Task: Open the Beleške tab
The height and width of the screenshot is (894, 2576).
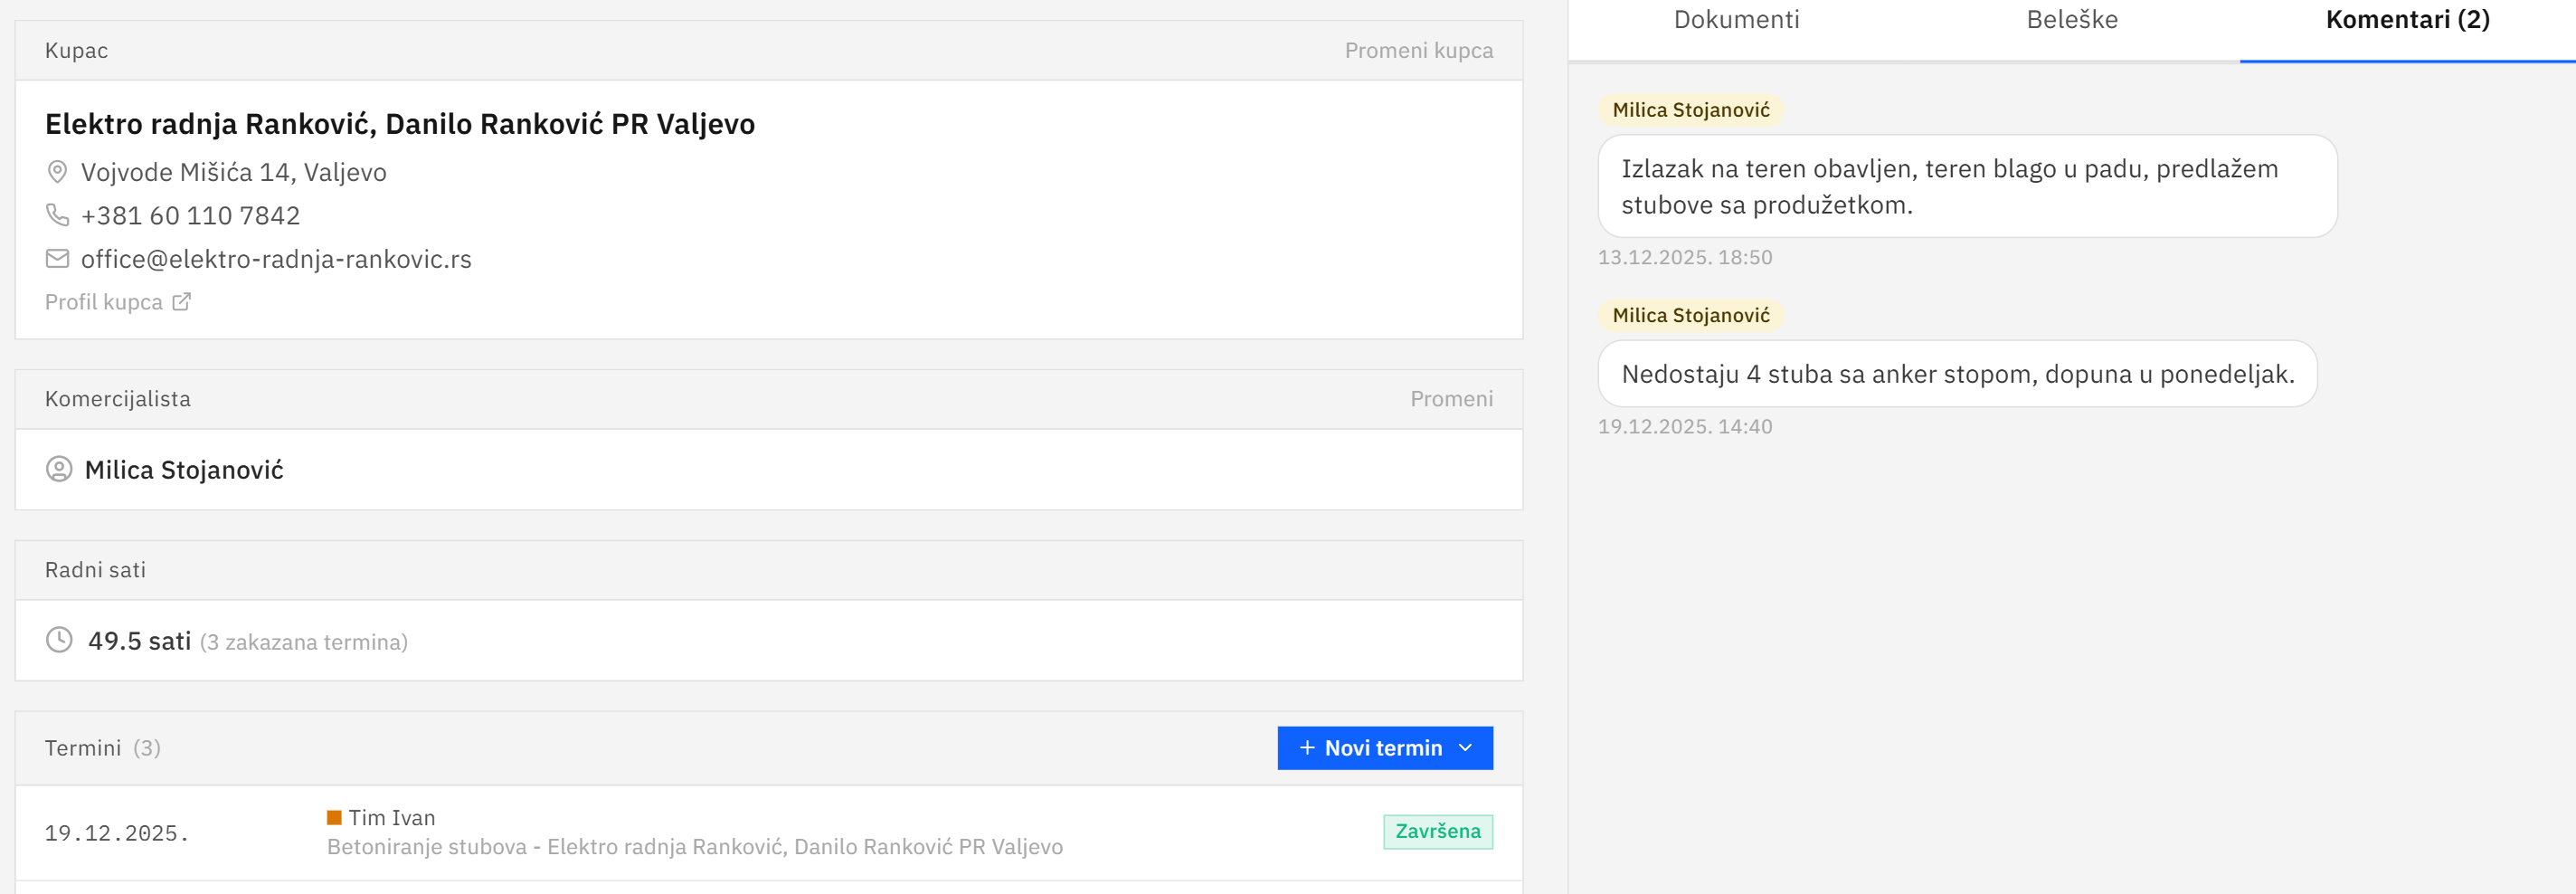Action: click(x=2072, y=20)
